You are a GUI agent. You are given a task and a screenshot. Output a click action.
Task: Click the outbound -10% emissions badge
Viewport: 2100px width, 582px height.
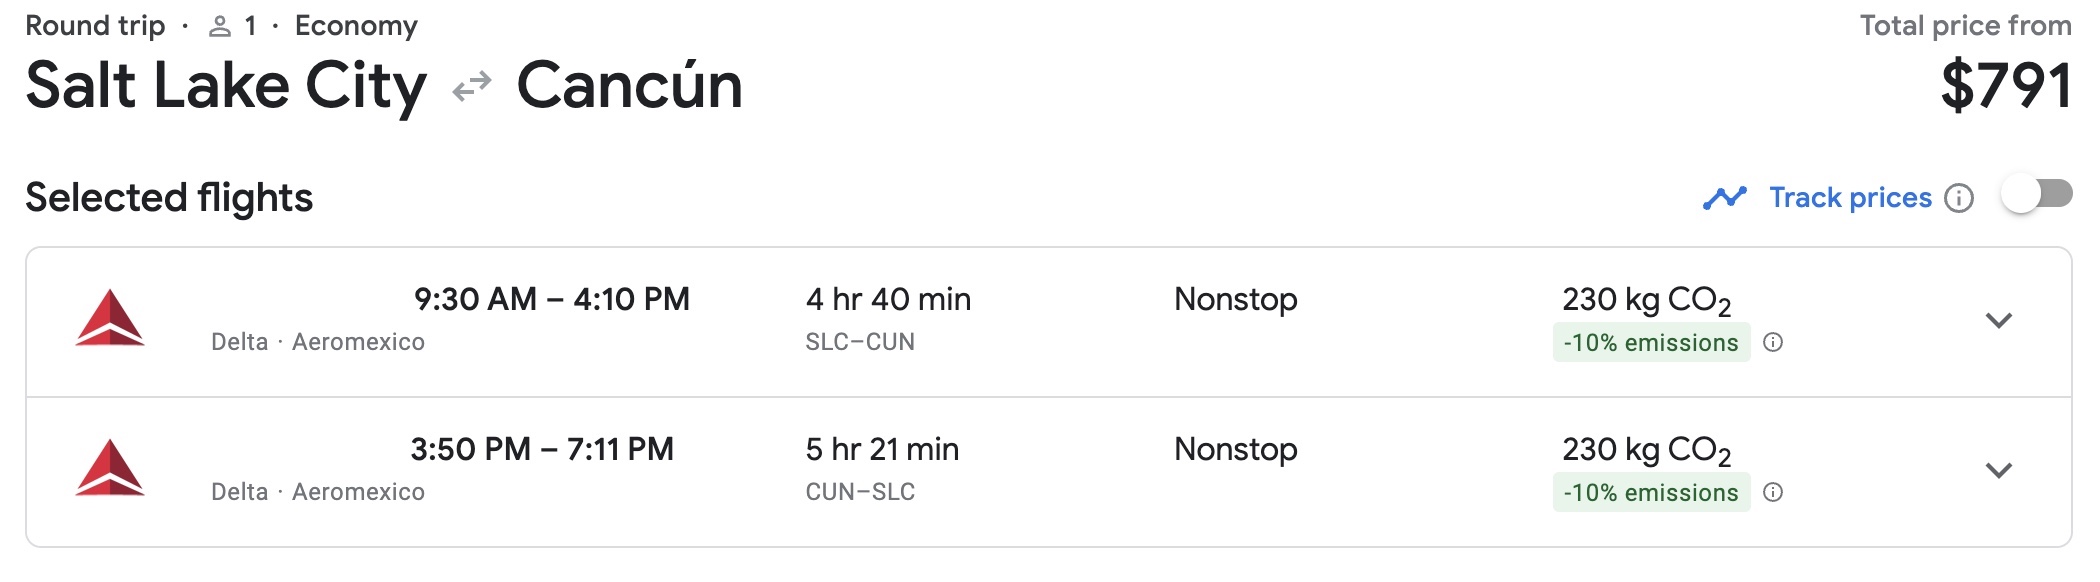tap(1651, 343)
